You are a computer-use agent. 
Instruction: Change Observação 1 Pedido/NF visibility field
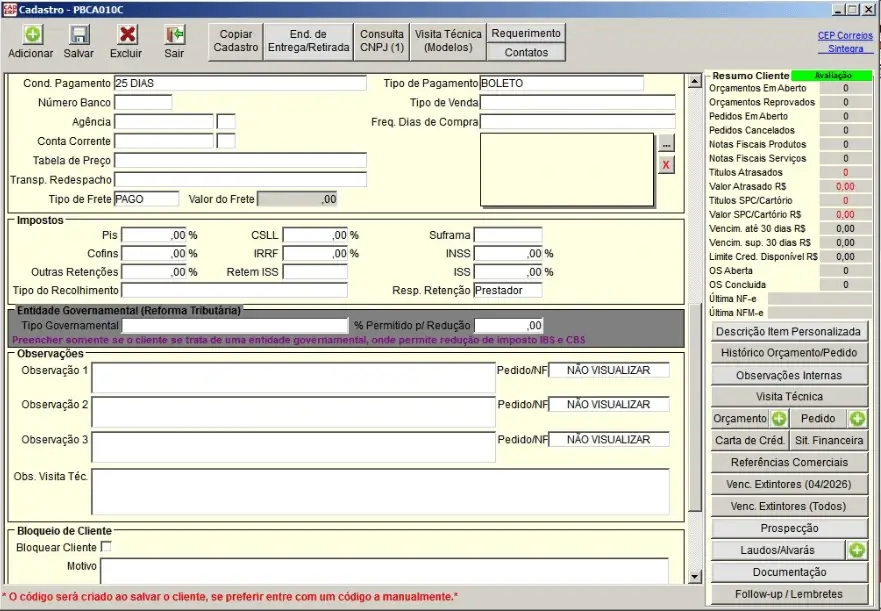(608, 370)
